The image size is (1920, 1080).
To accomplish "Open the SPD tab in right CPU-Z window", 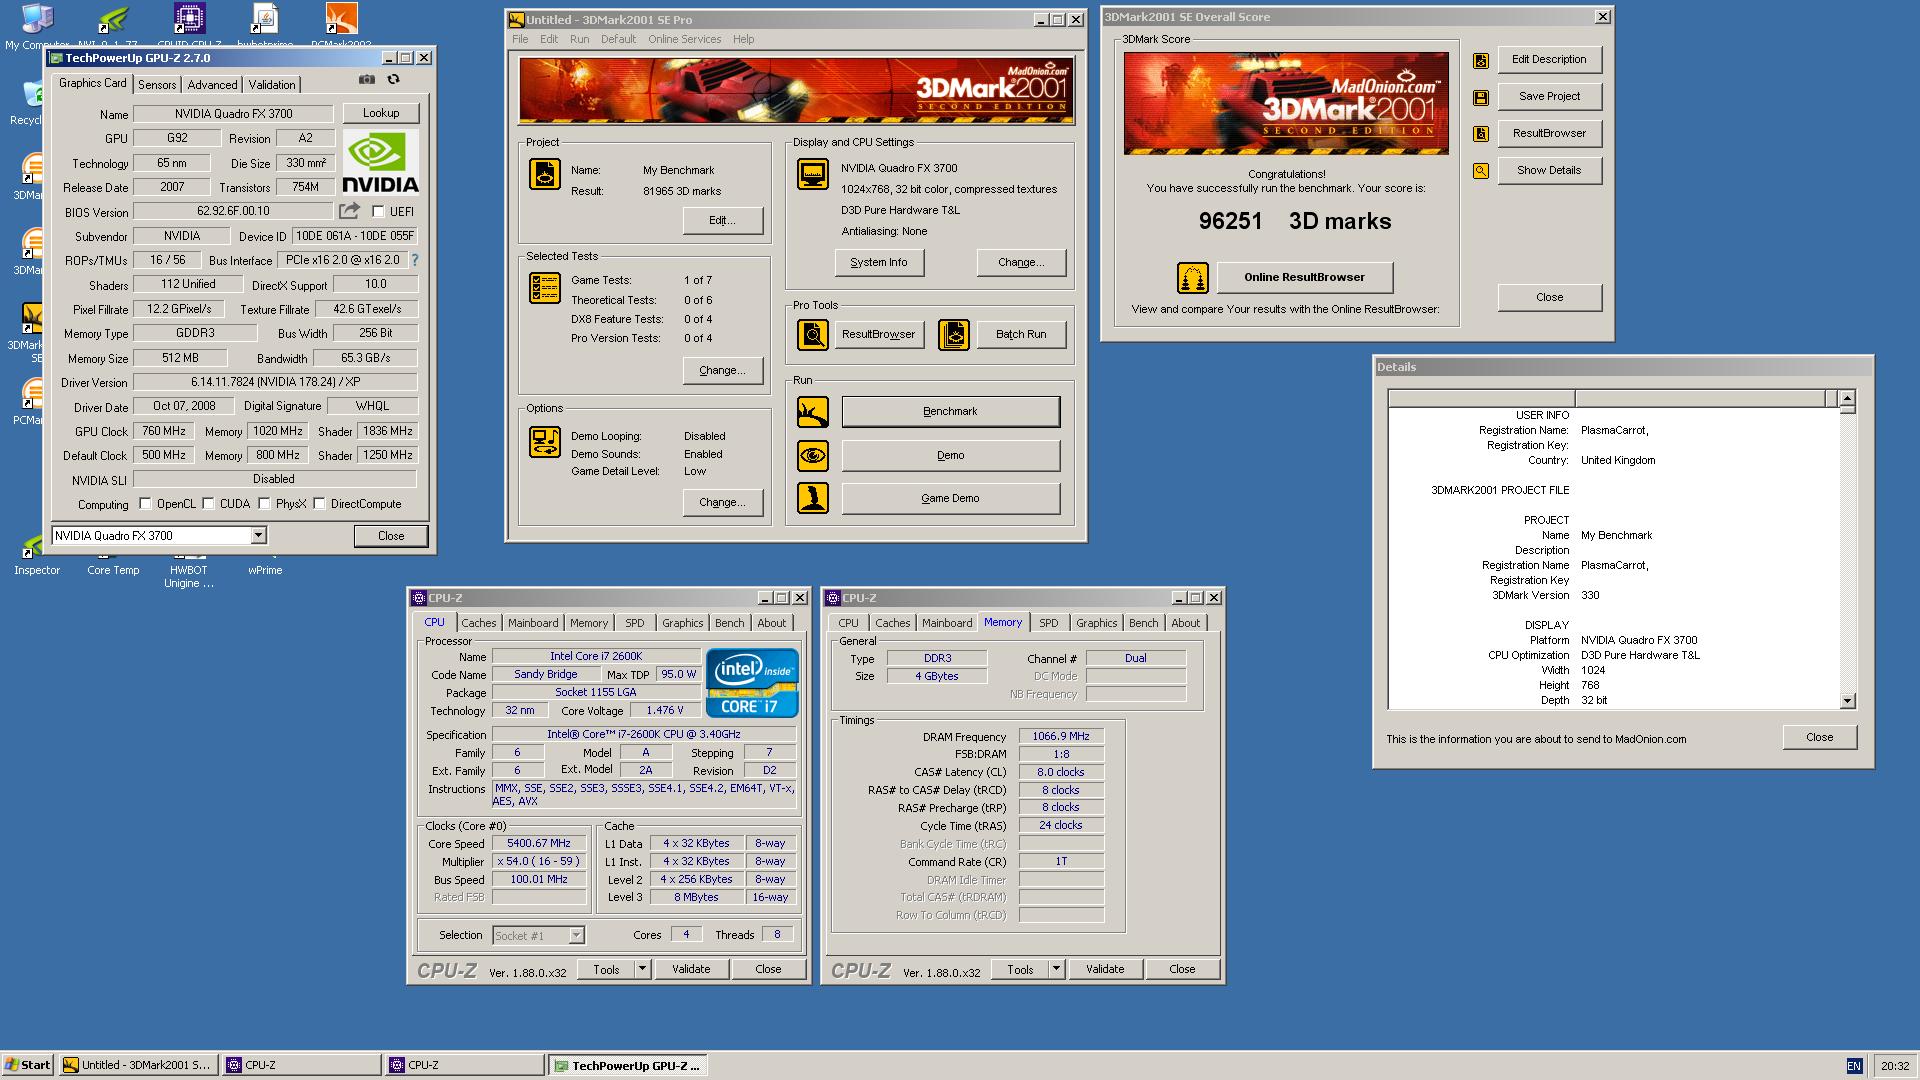I will pyautogui.click(x=1048, y=623).
